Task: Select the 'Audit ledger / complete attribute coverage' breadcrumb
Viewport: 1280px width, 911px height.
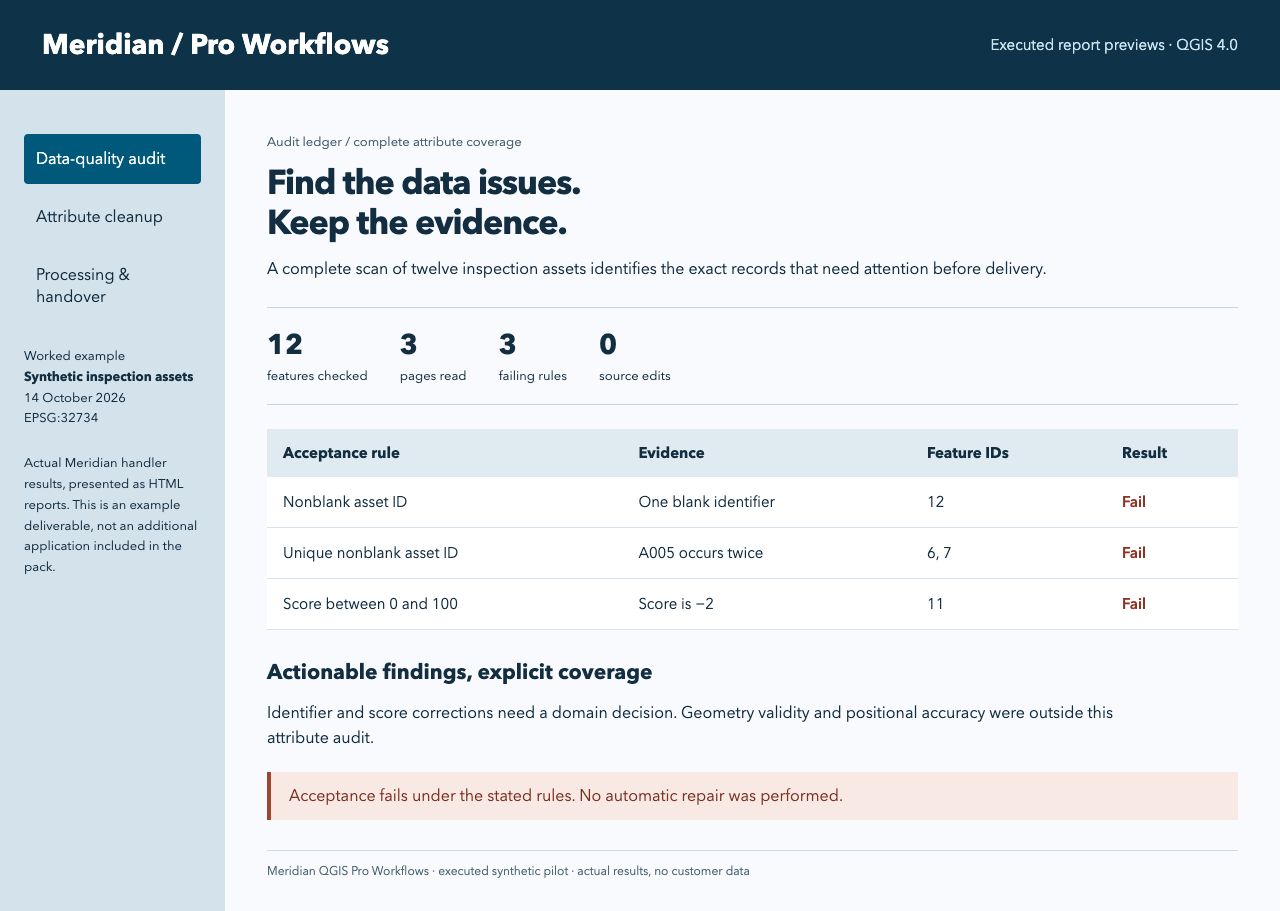Action: pos(394,142)
